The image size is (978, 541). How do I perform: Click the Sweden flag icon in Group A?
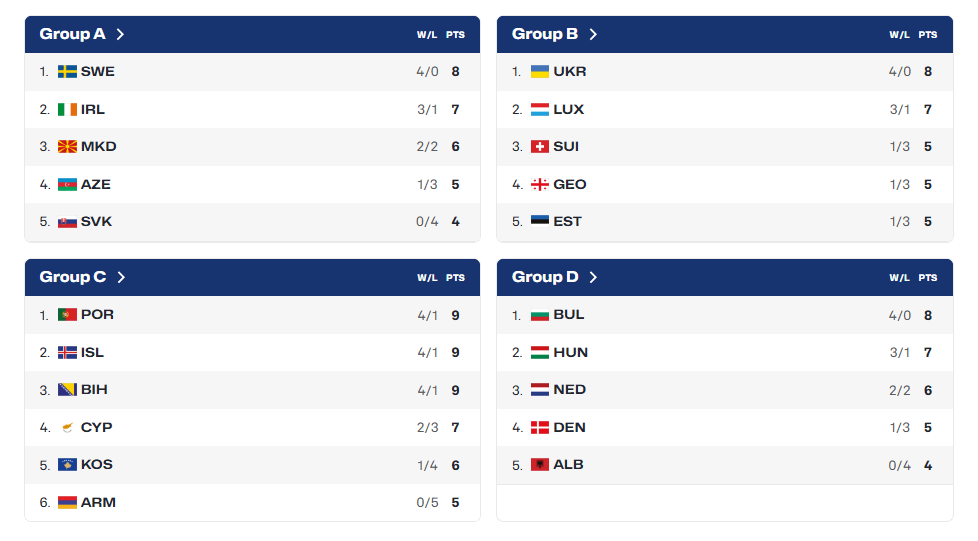67,72
